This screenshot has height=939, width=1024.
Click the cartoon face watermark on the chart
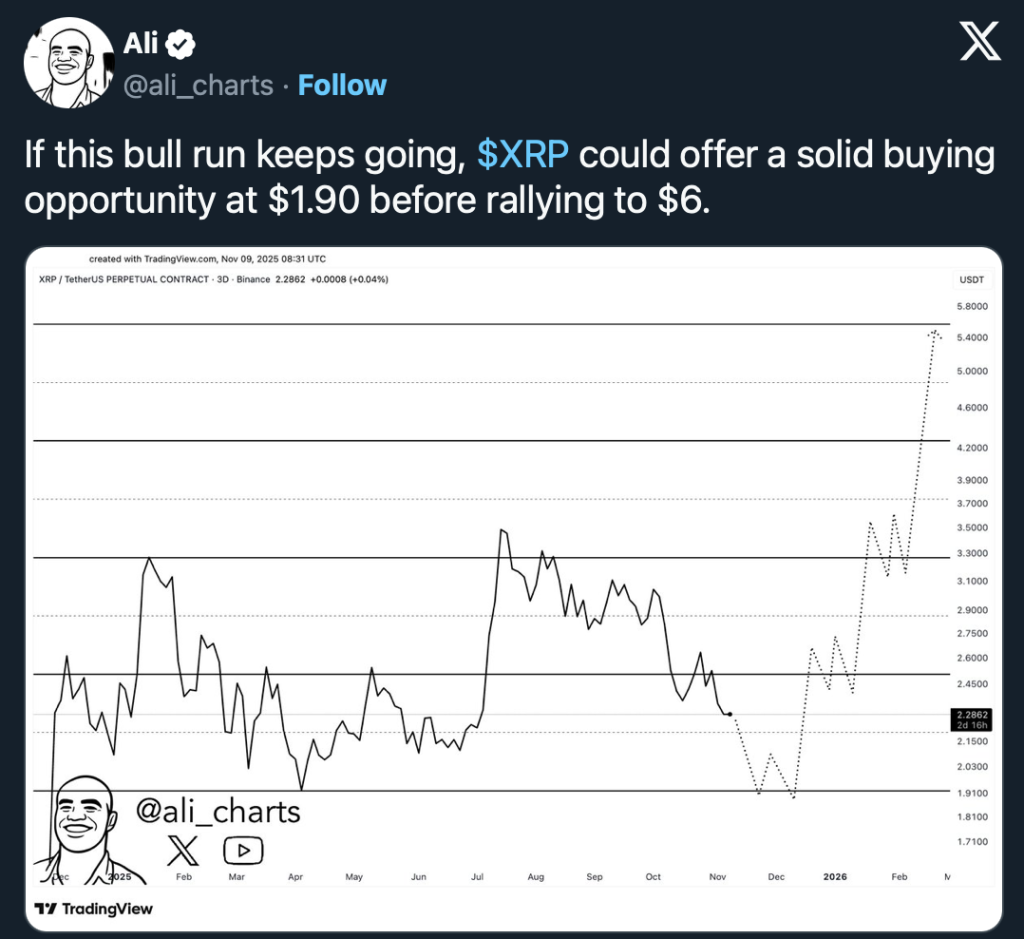pyautogui.click(x=85, y=817)
